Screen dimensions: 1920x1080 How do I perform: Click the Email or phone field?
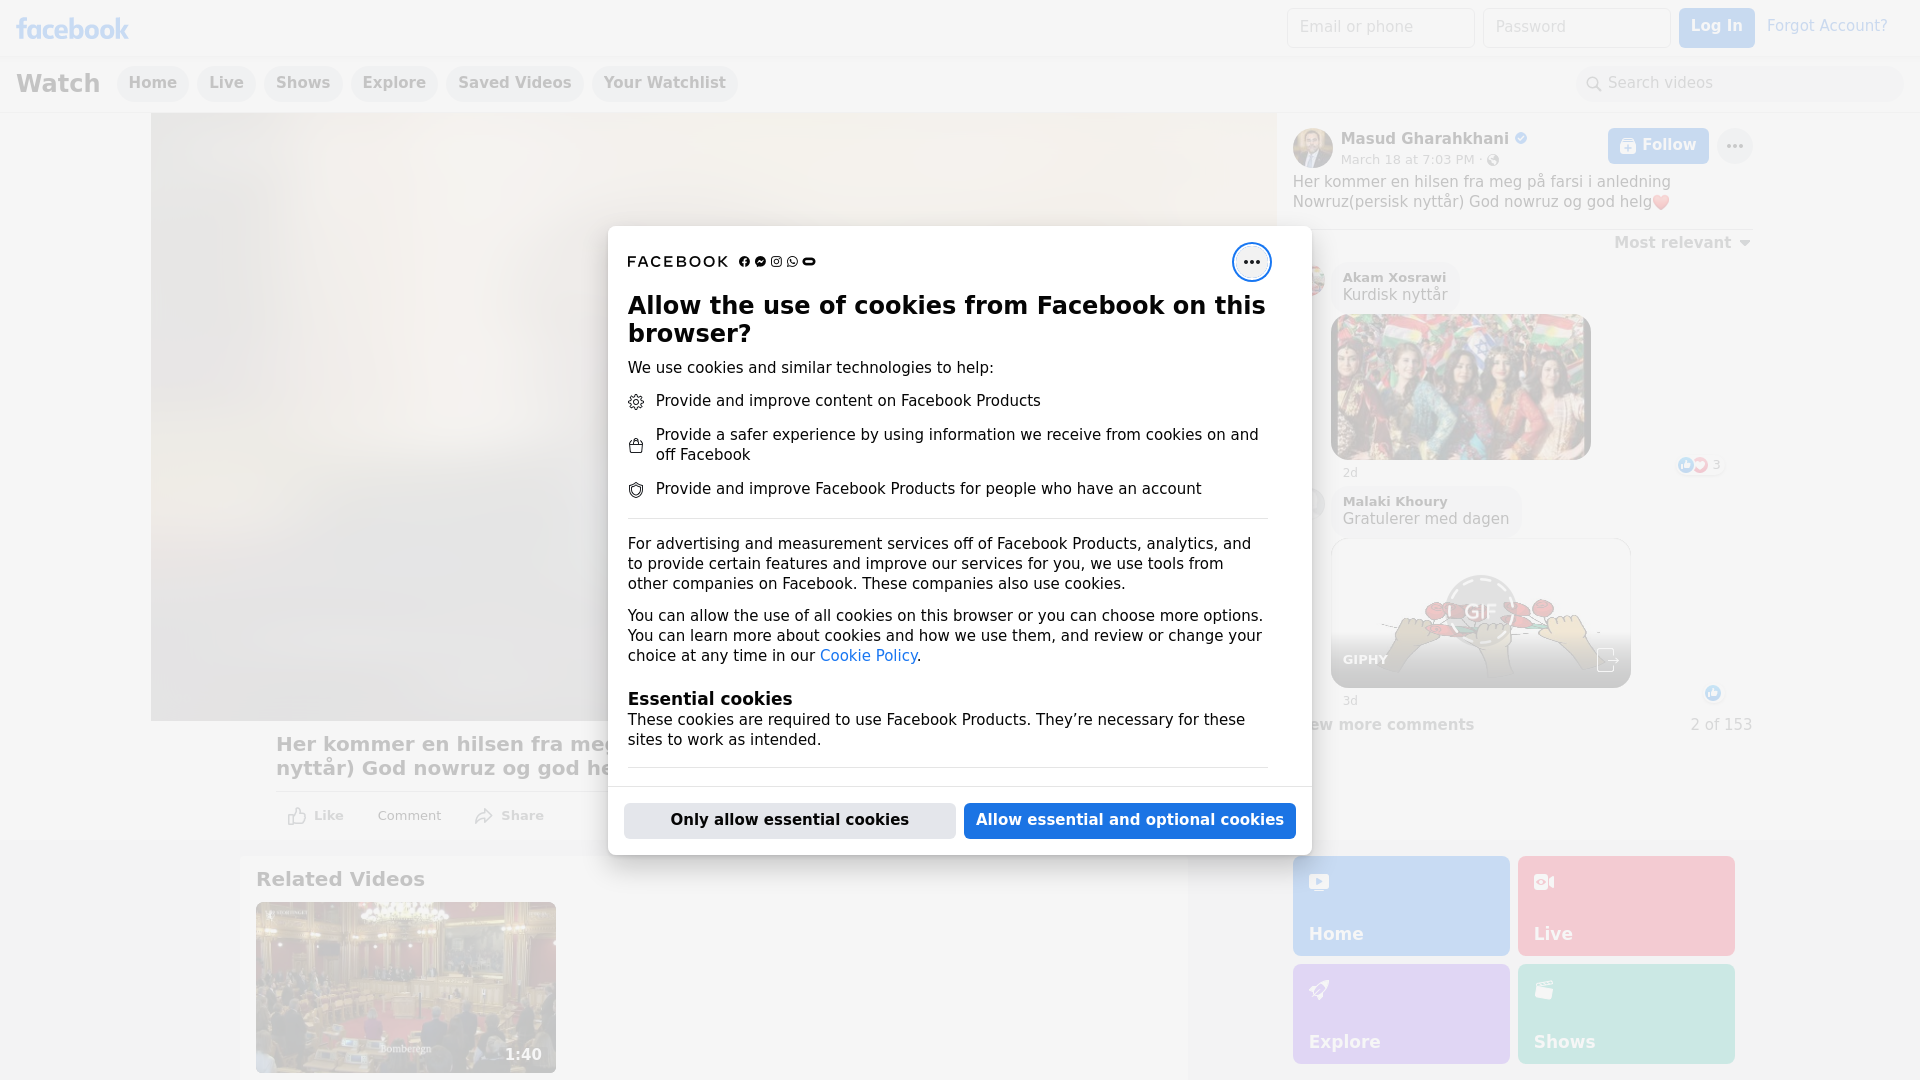point(1381,28)
